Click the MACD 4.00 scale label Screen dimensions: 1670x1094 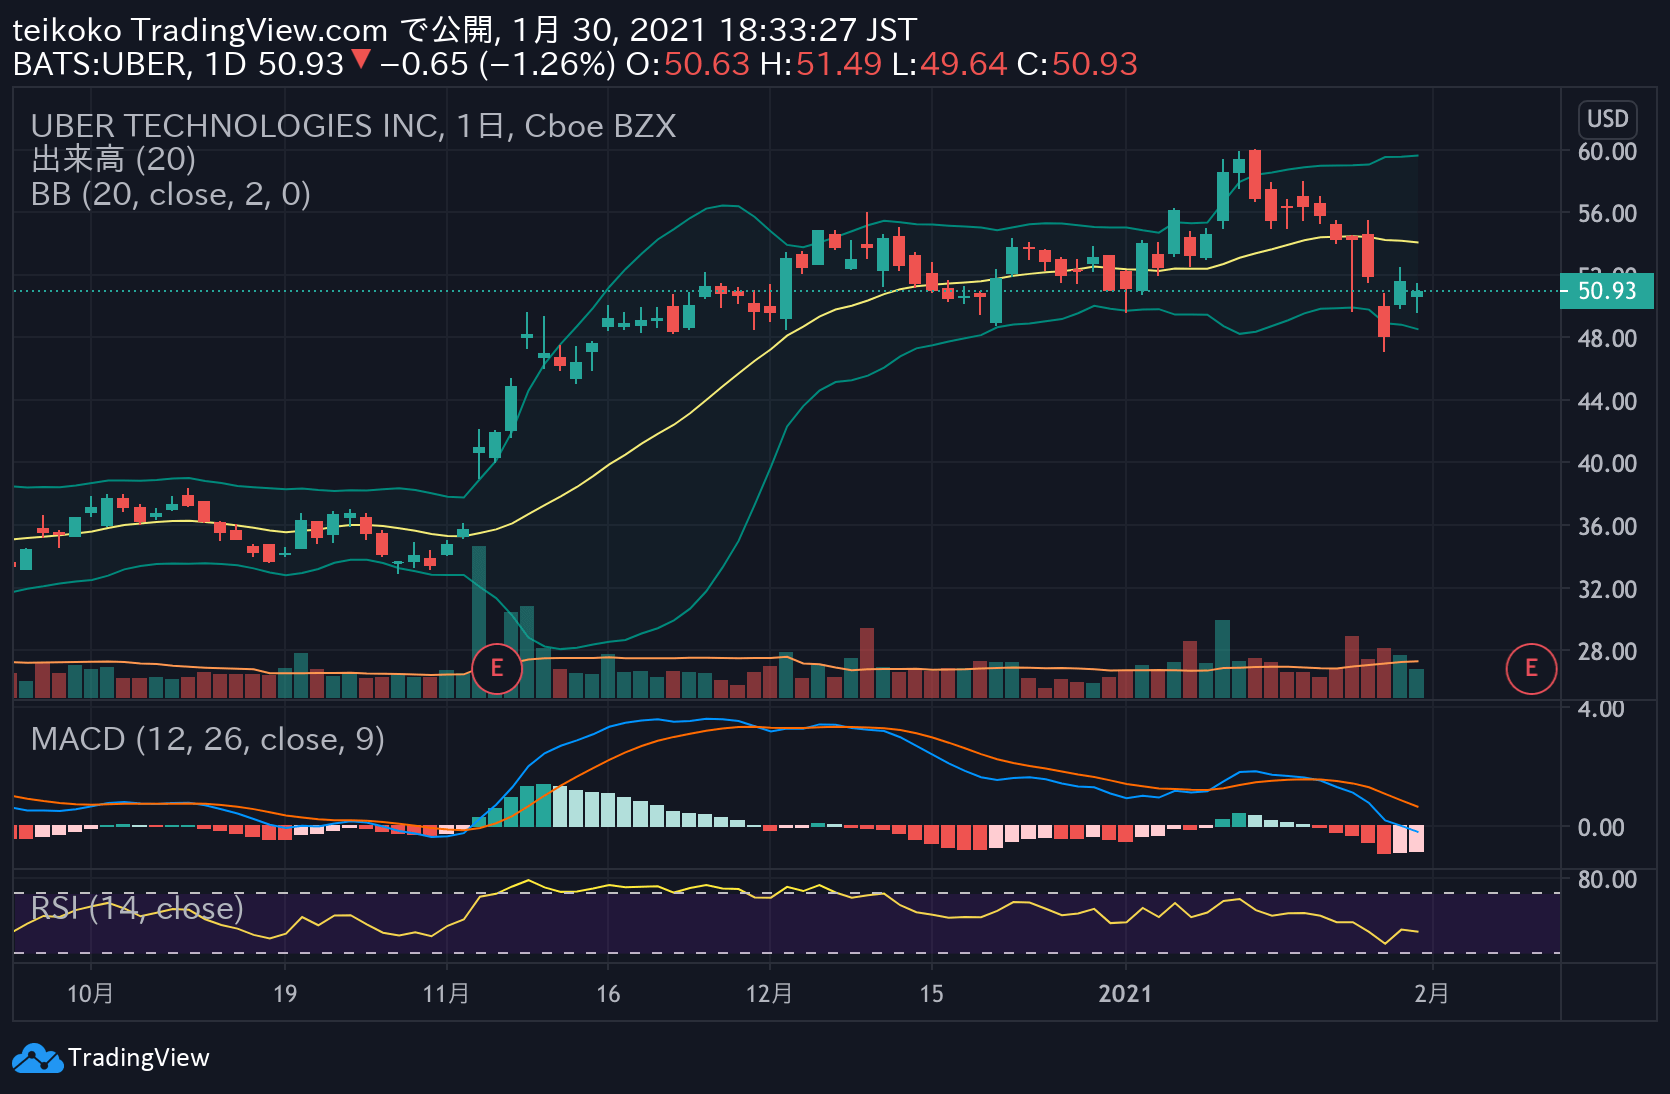tap(1601, 709)
